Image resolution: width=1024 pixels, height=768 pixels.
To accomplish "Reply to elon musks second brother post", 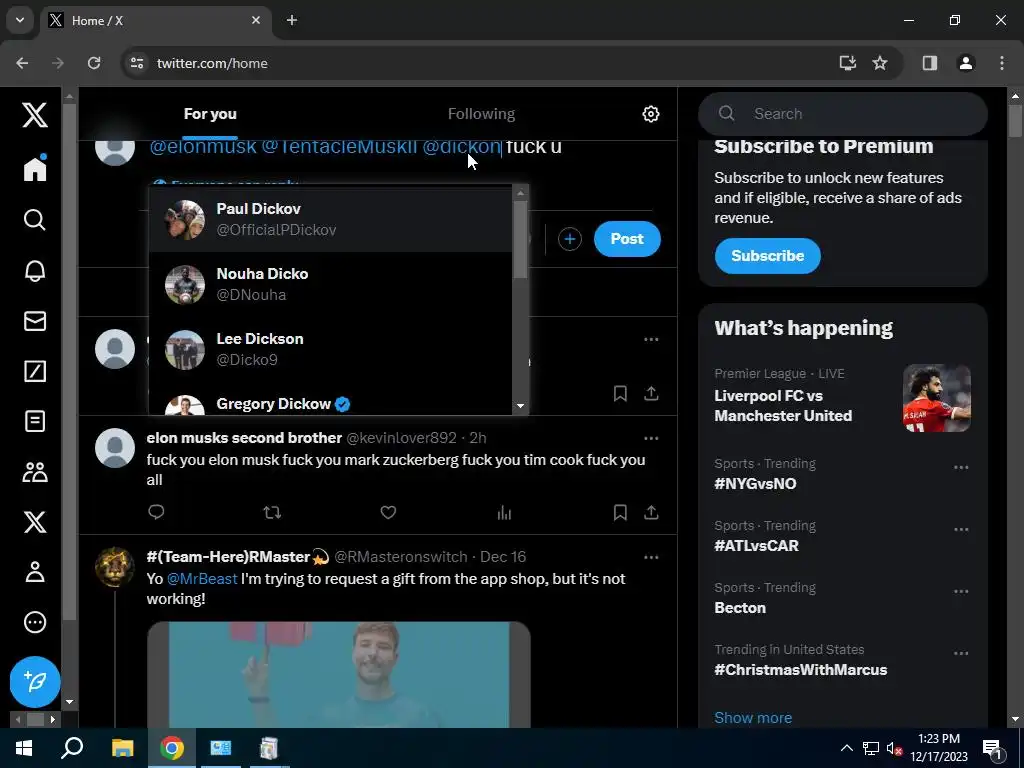I will [x=156, y=513].
